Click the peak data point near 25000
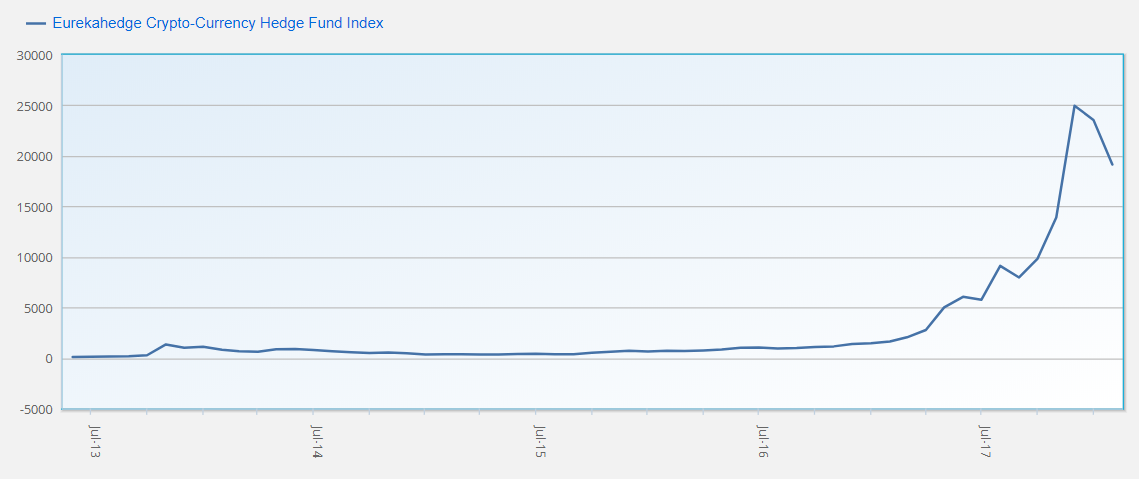Viewport: 1139px width, 479px height. [1075, 106]
